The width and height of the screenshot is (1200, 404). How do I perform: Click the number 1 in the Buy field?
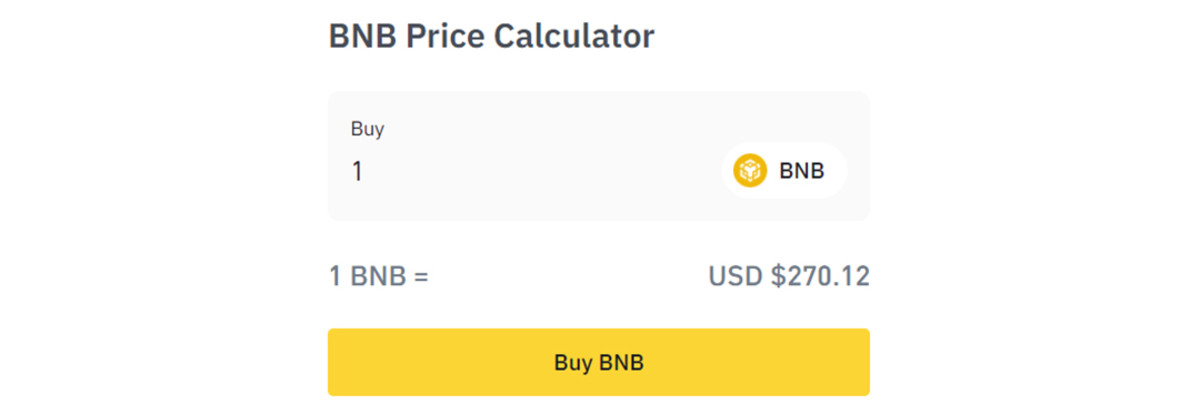(x=357, y=172)
